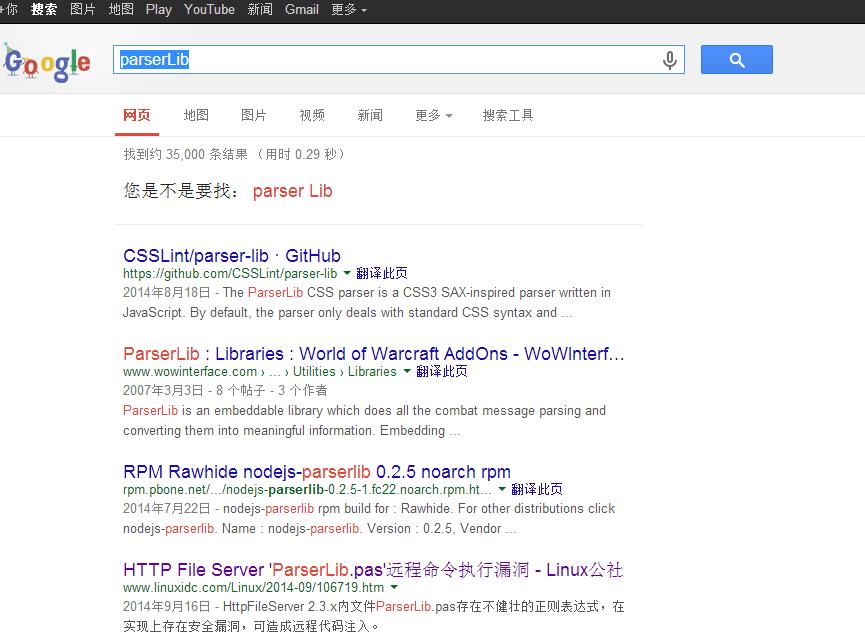Expand the arrow beside github.com/CSSLint/parser-lib URL
This screenshot has height=634, width=865.
(x=347, y=273)
